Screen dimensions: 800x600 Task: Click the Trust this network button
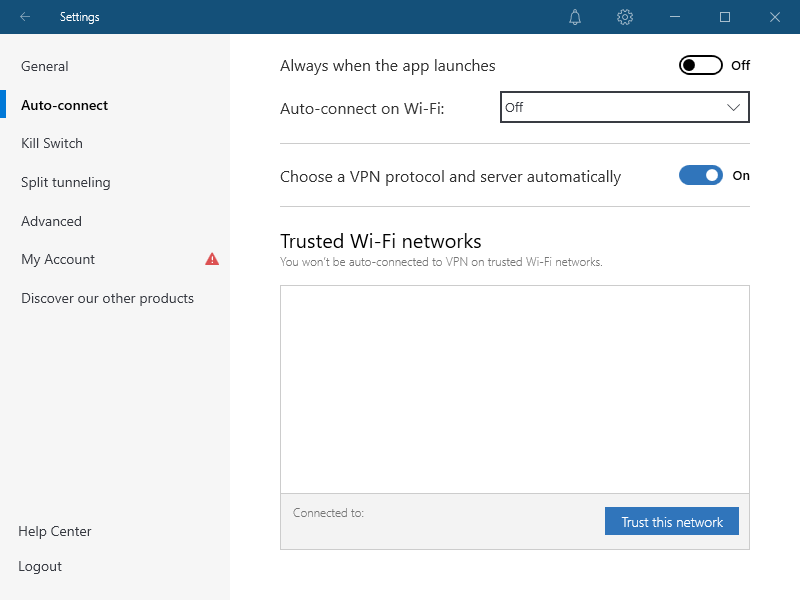click(x=671, y=521)
